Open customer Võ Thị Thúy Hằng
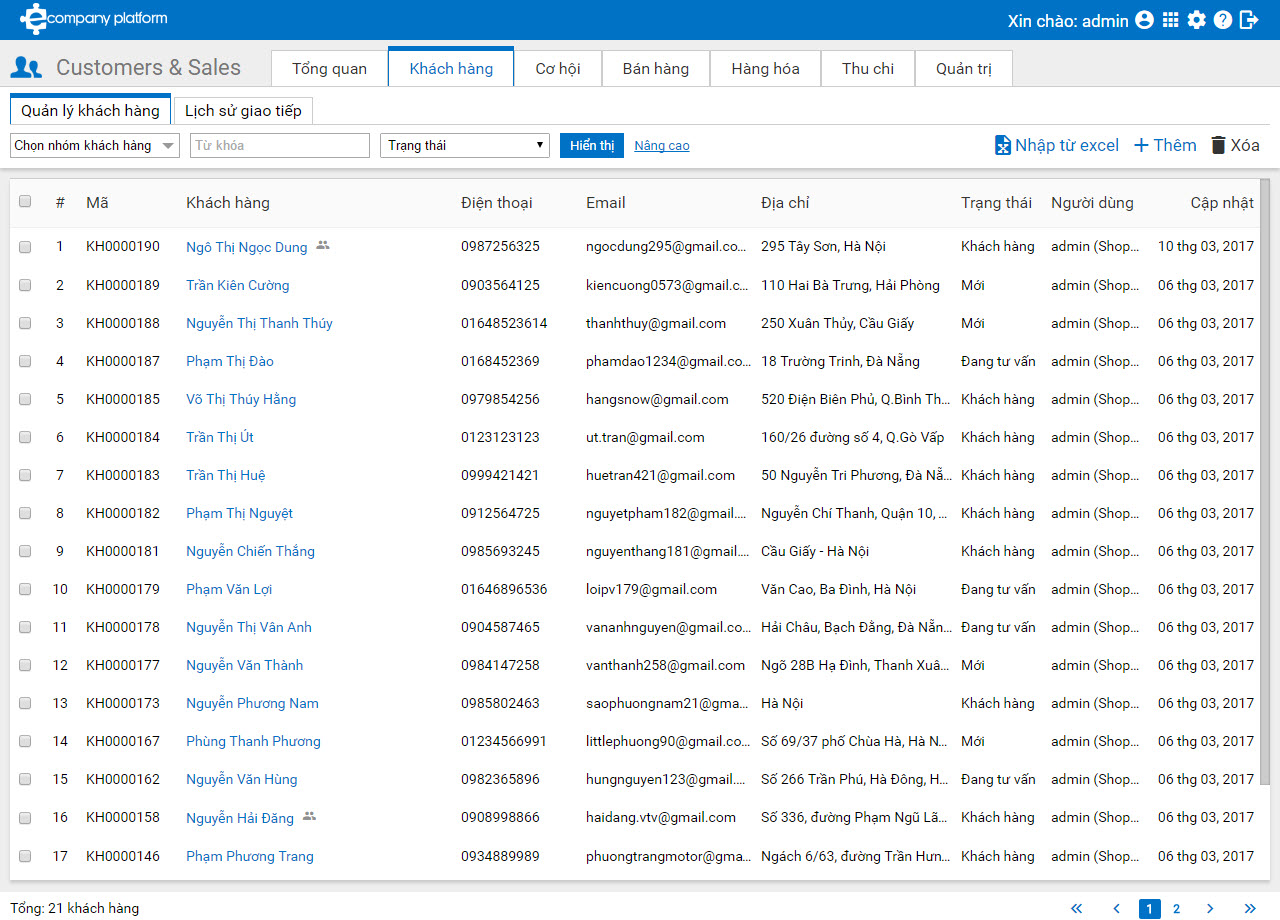 (x=241, y=399)
